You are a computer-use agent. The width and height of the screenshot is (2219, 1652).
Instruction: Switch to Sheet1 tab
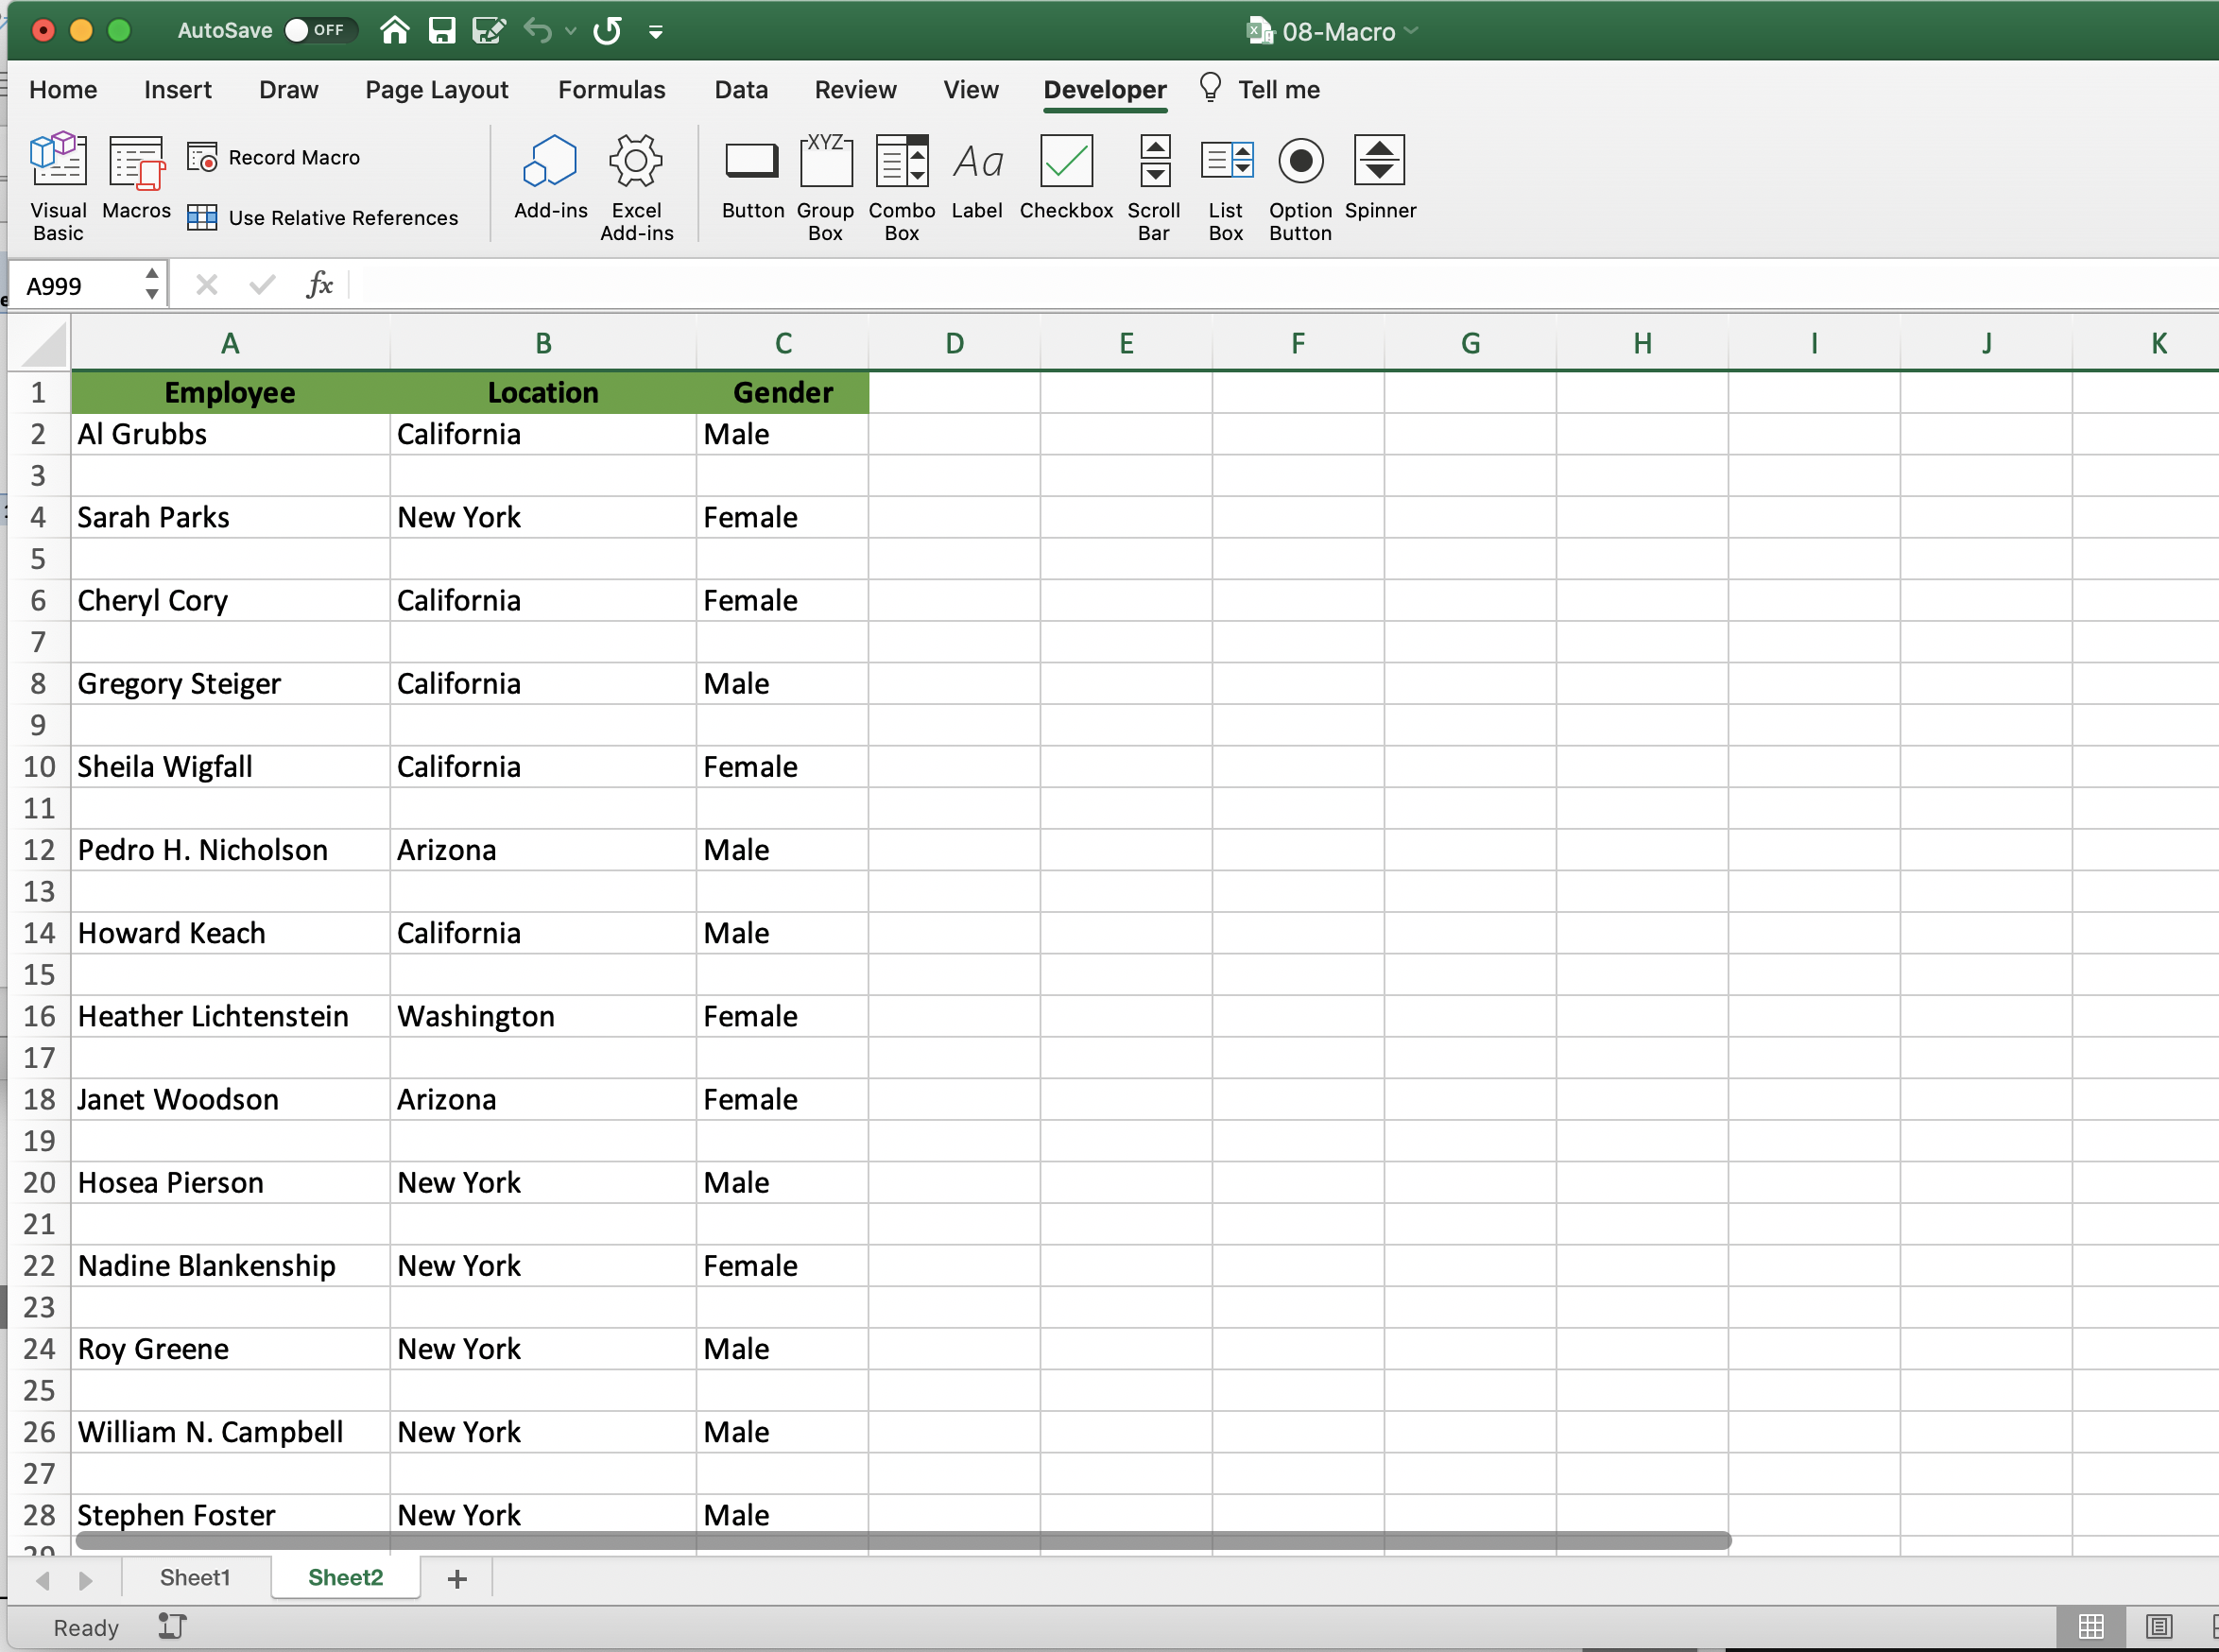pyautogui.click(x=195, y=1577)
